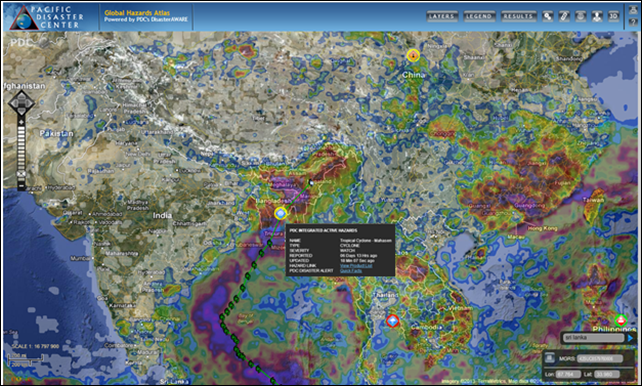Open help with the question mark icon

pyautogui.click(x=633, y=23)
